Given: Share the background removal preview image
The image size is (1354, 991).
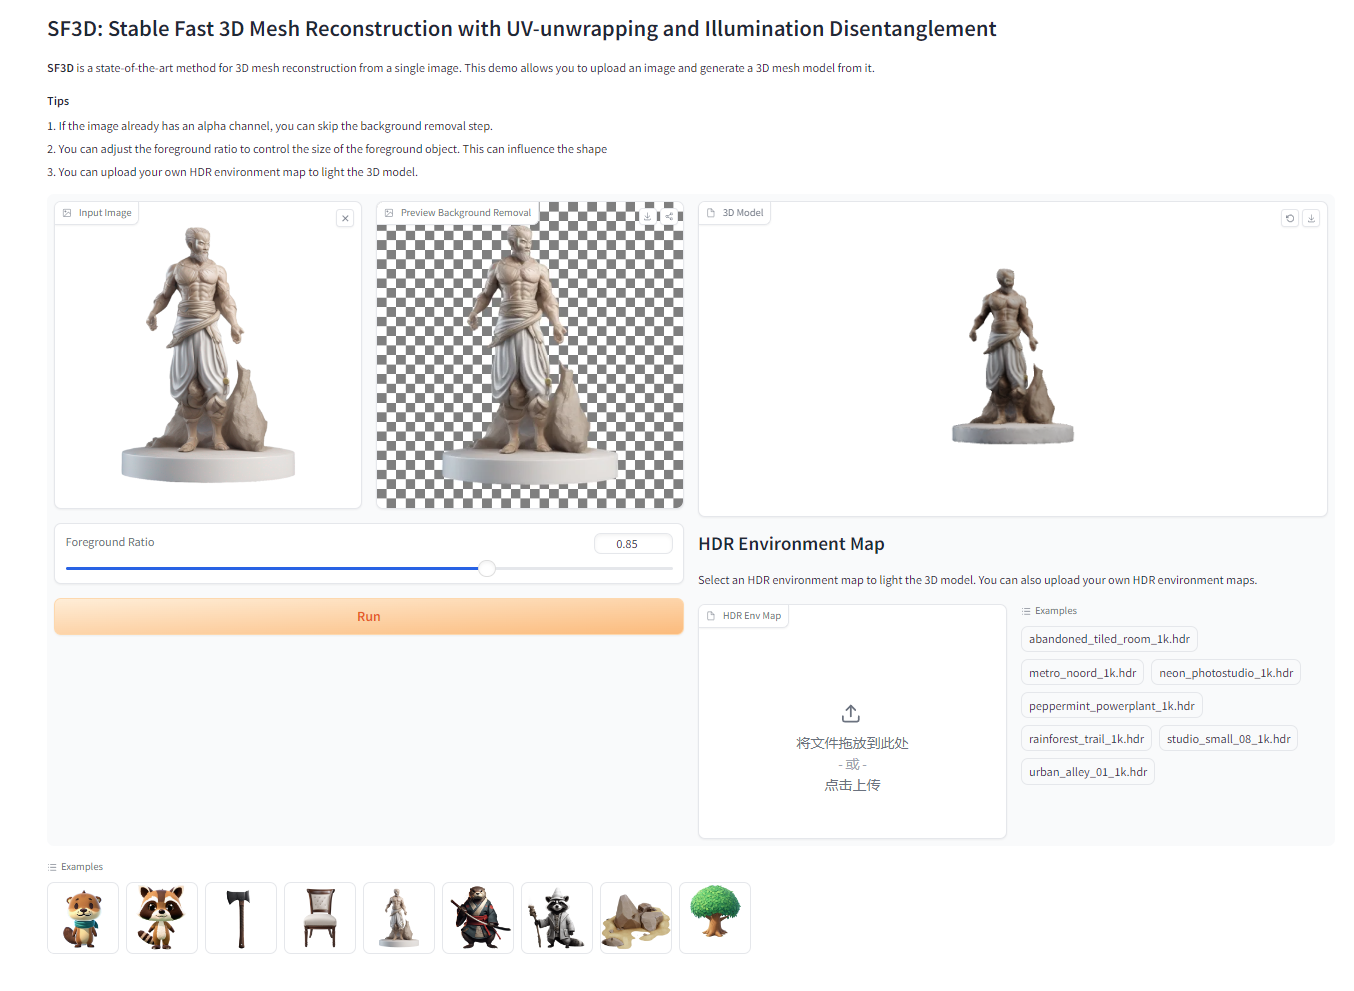Looking at the screenshot, I should 669,216.
